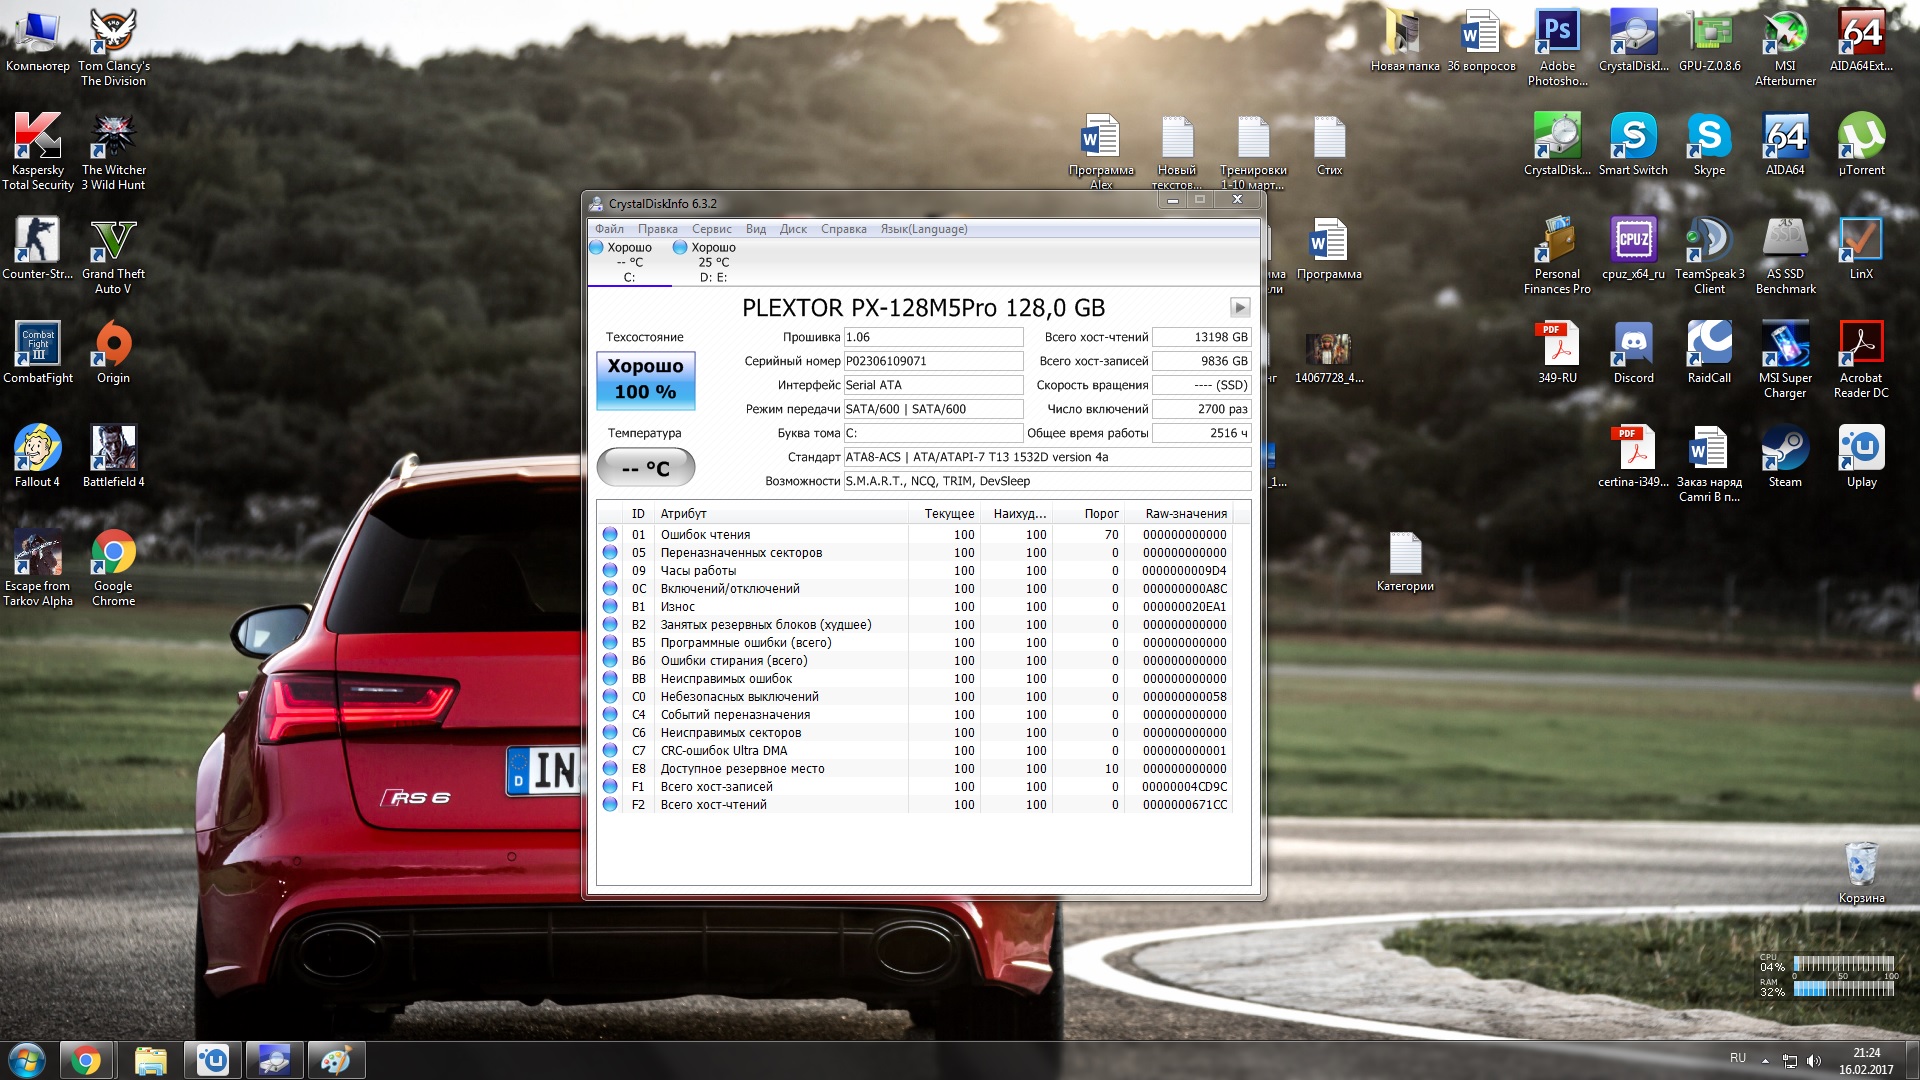Open the Диск menu

[792, 229]
